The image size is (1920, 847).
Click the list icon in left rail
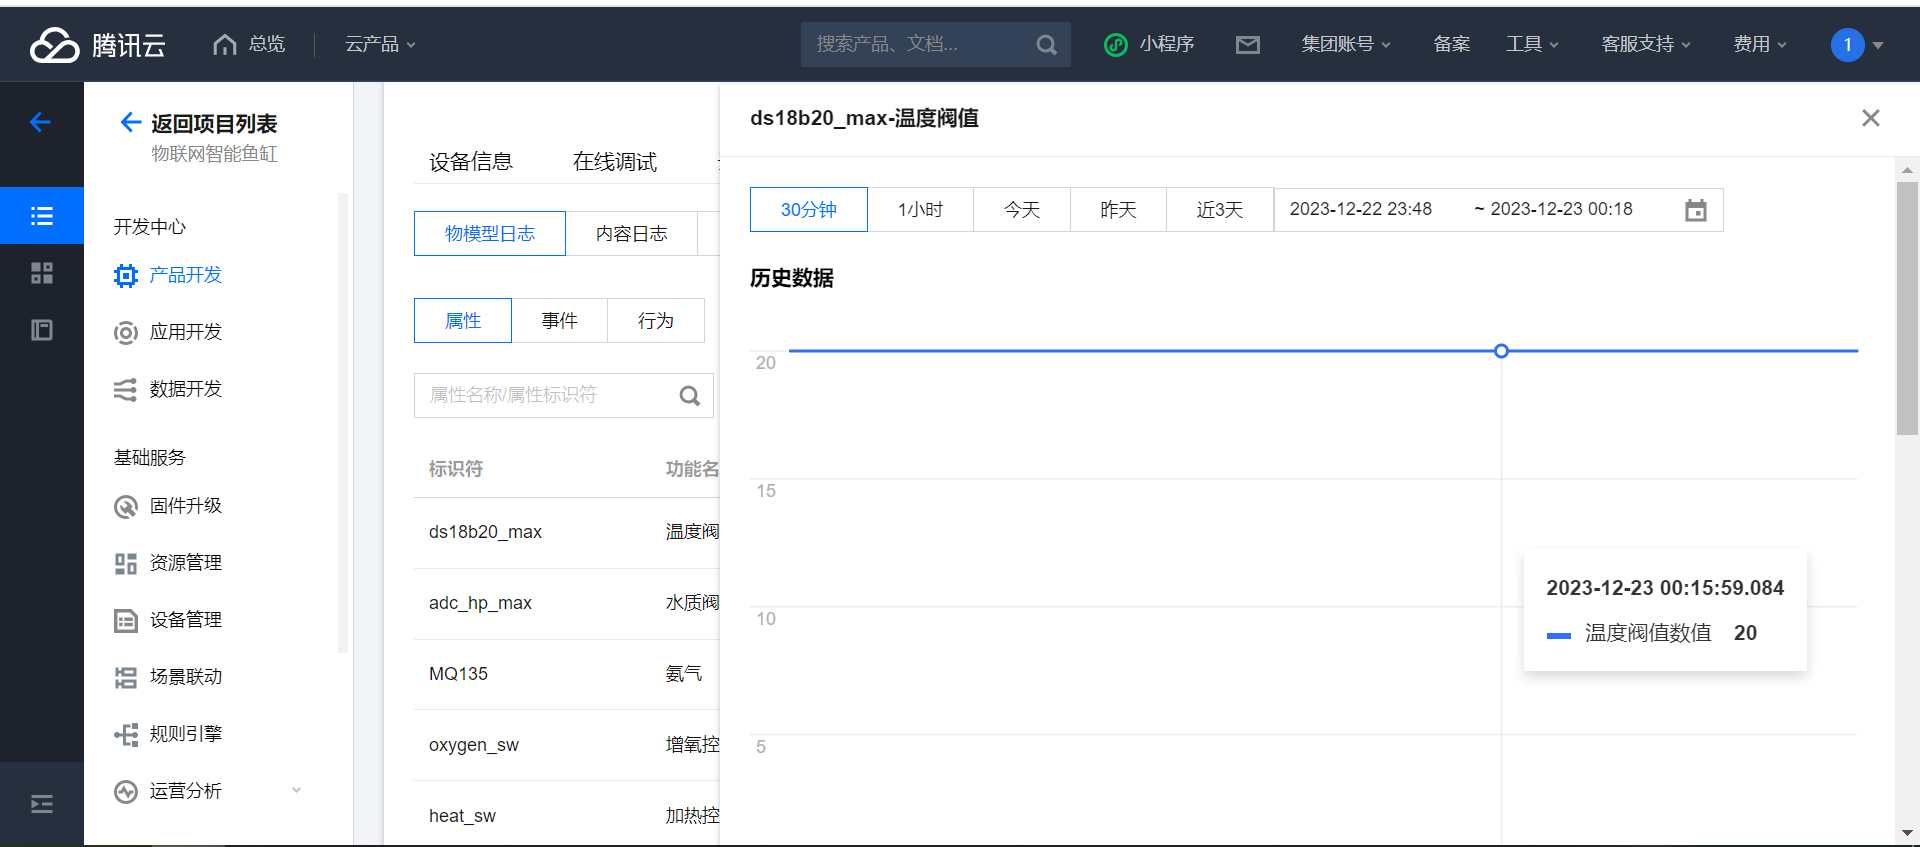point(42,216)
